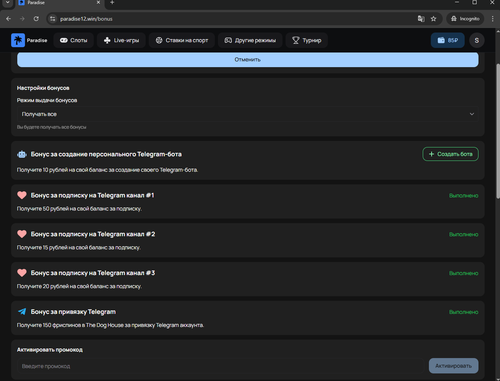This screenshot has height=381, width=500.
Task: Click the translate page icon
Action: [x=421, y=19]
